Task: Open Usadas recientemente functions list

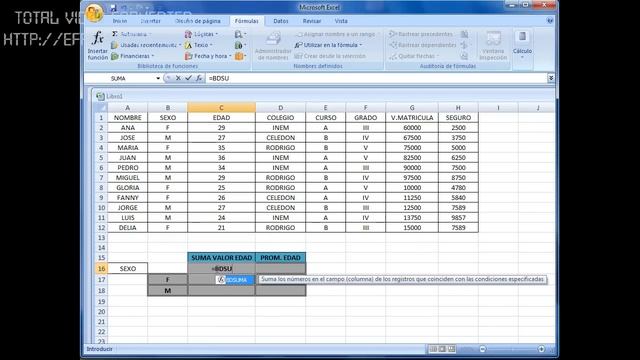Action: [x=146, y=45]
